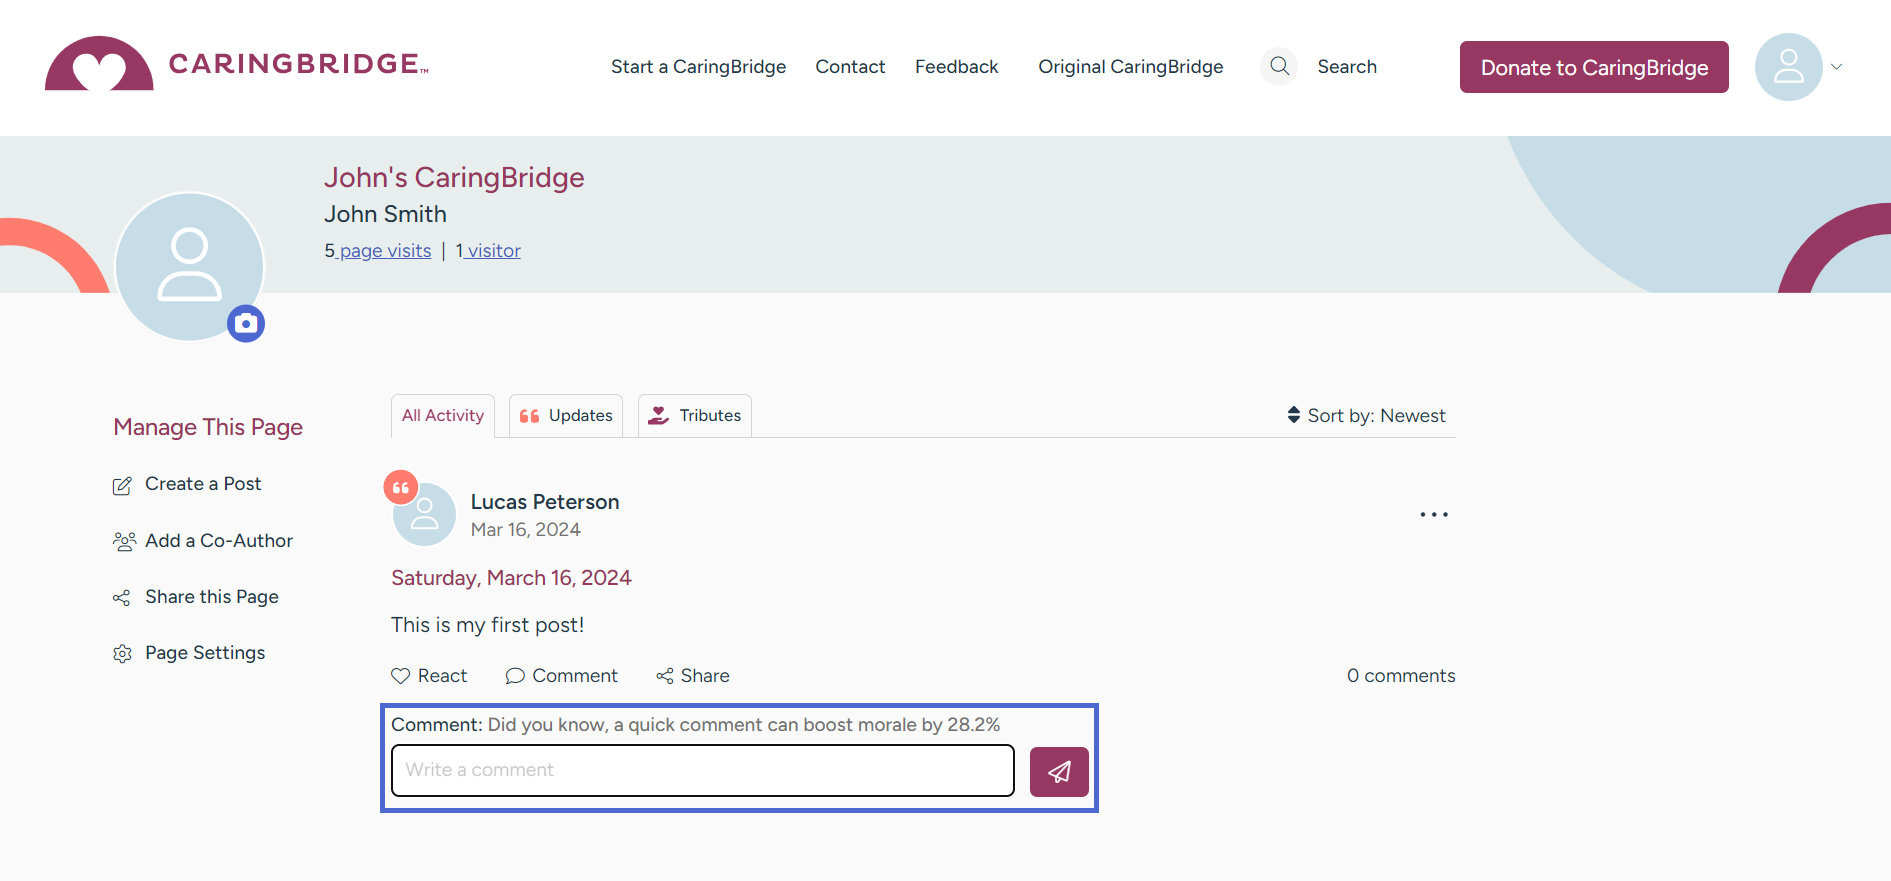This screenshot has width=1891, height=881.
Task: Expand the account menu chevron
Action: 1838,66
